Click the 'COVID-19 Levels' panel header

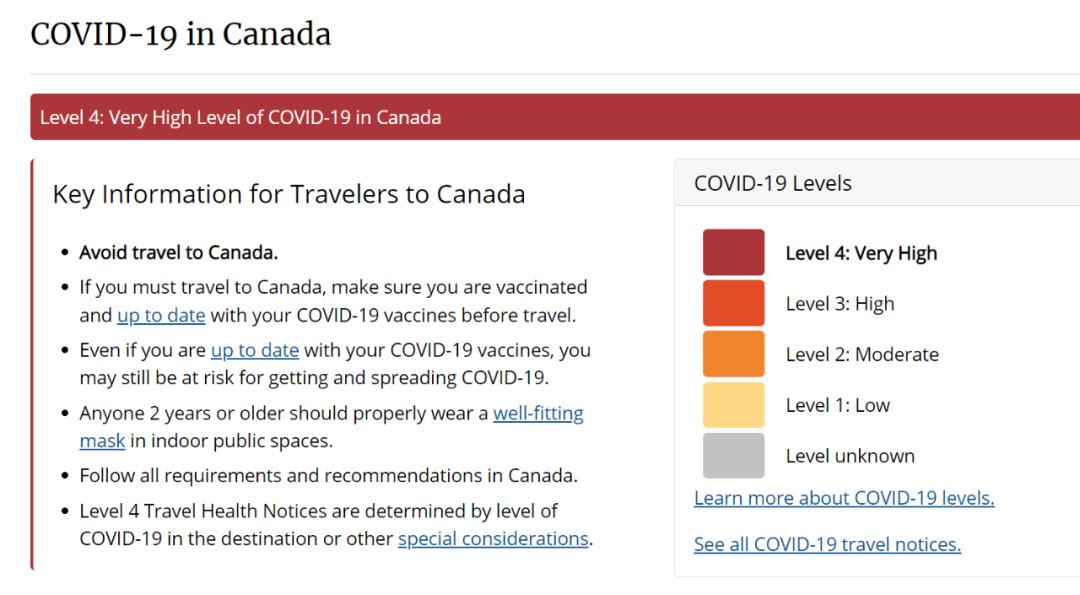[773, 184]
